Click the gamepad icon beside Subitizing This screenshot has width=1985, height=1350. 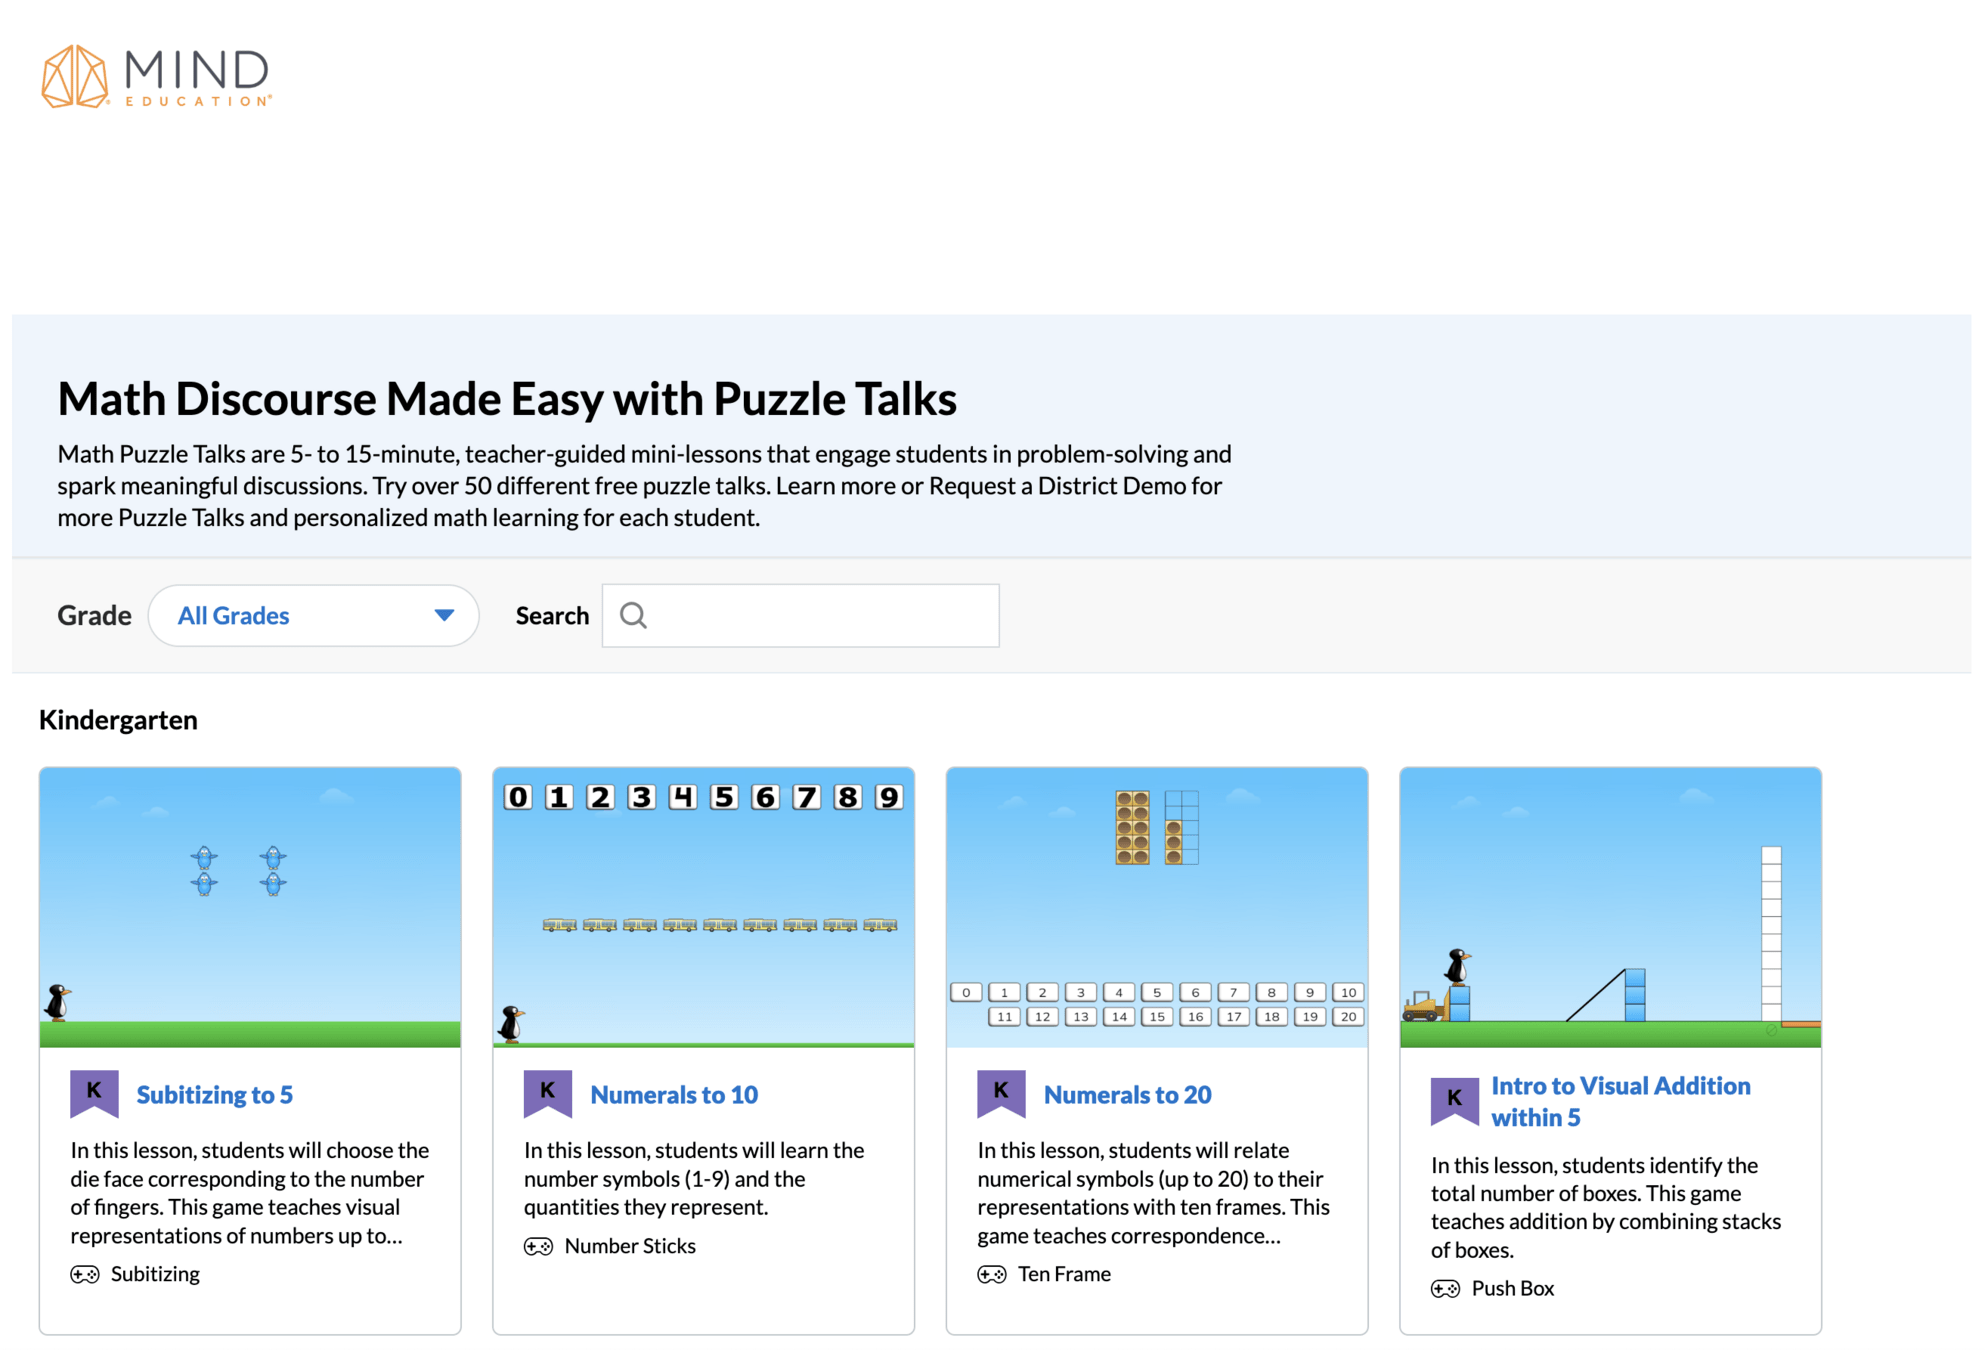[85, 1274]
